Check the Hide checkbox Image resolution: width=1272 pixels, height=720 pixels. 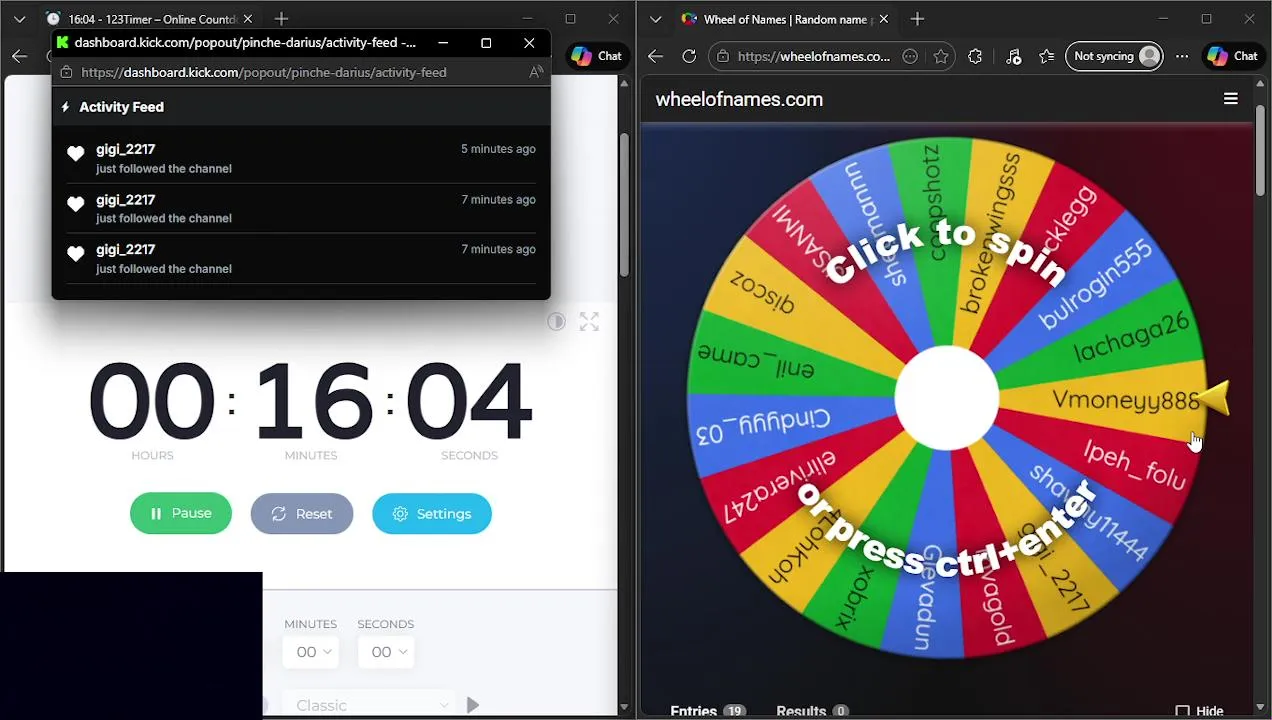(1182, 711)
